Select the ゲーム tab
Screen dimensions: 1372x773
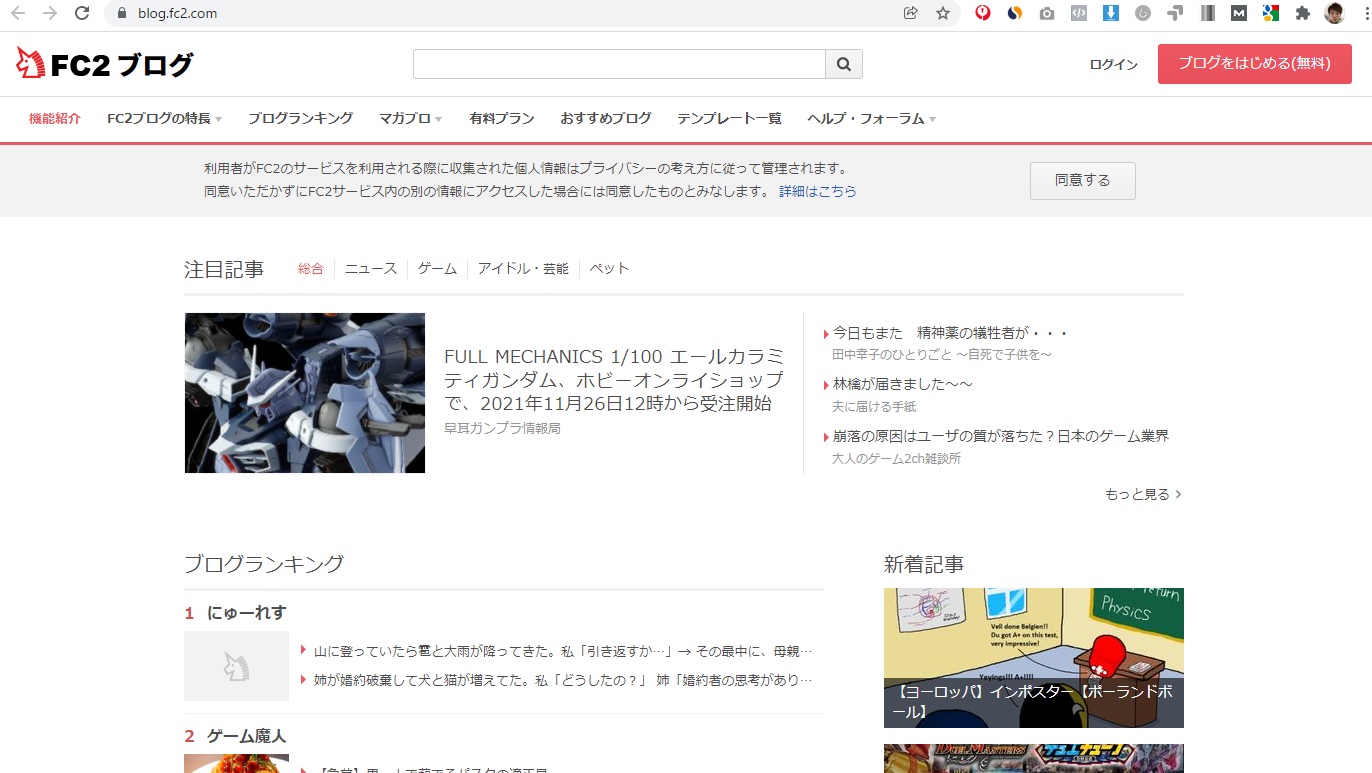pos(437,269)
